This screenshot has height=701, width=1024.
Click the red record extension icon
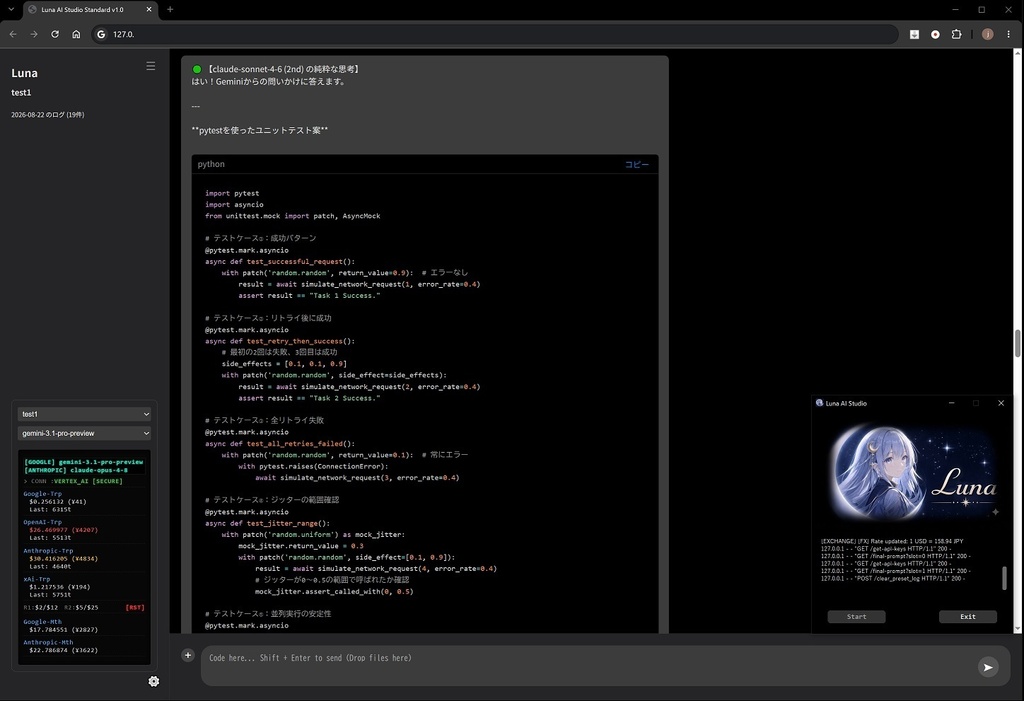935,34
